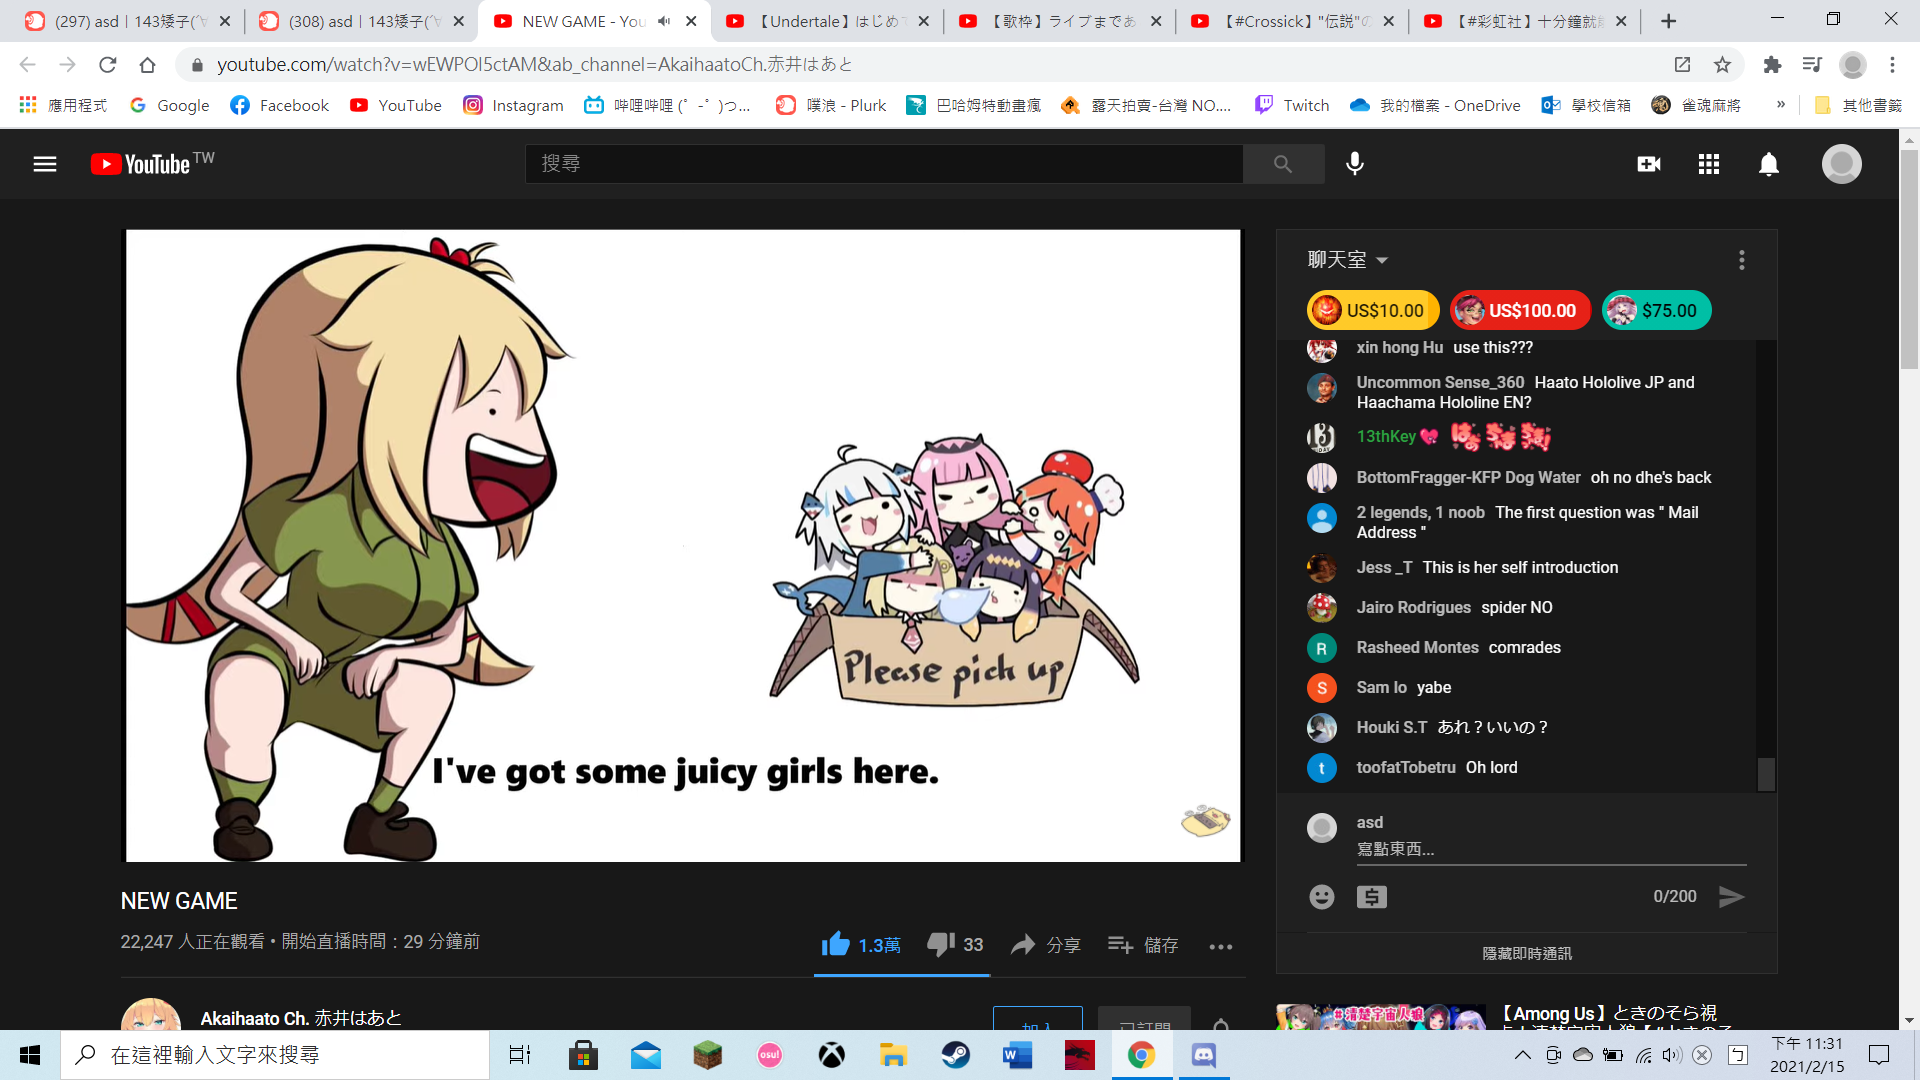The width and height of the screenshot is (1920, 1080).
Task: Mute the NEW GAME tab audio icon
Action: click(663, 21)
